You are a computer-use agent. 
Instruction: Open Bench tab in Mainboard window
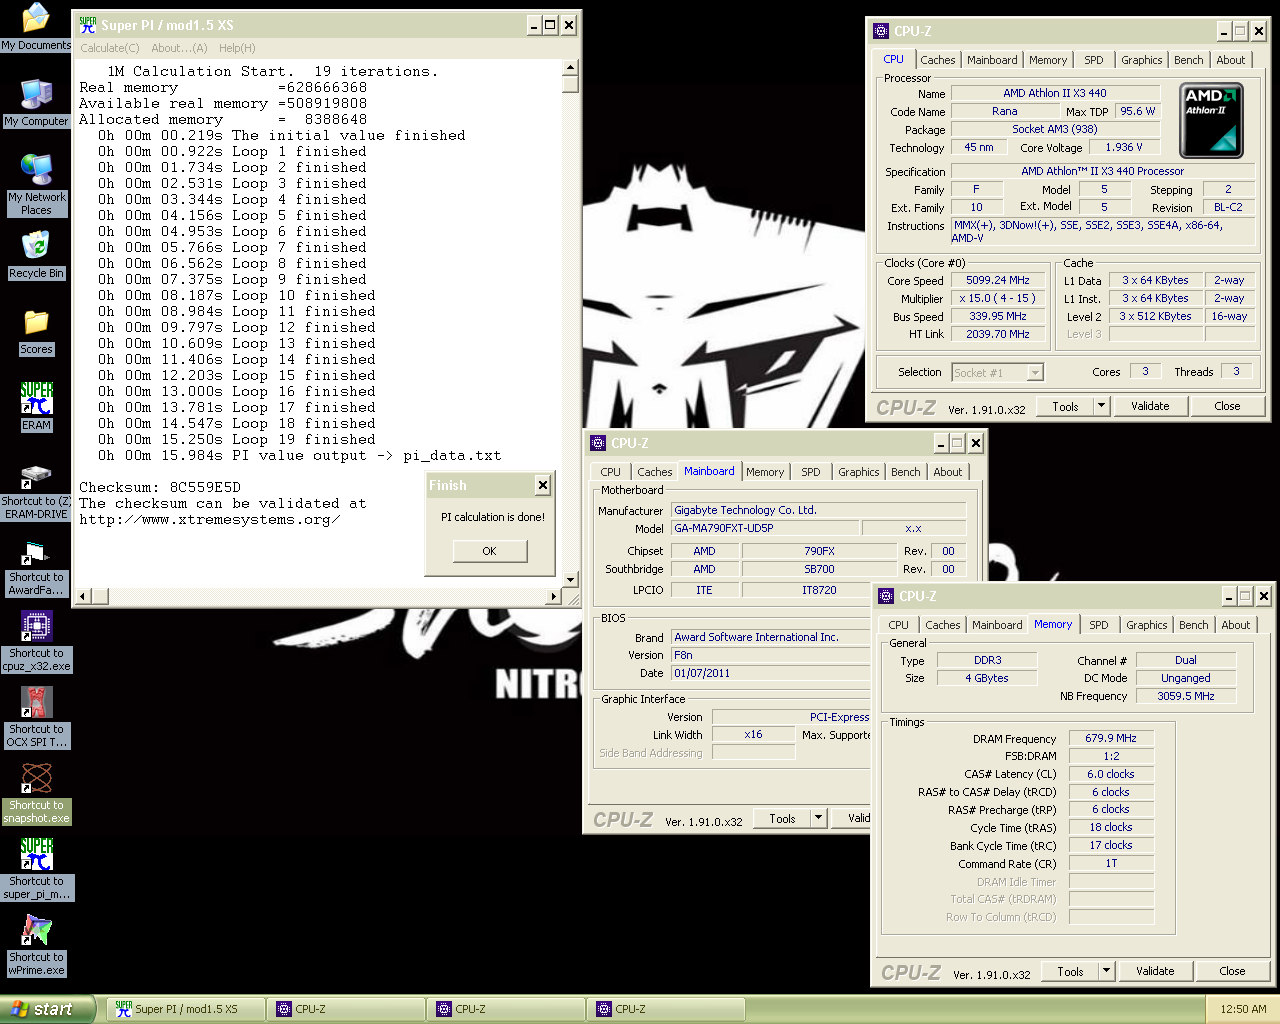click(906, 472)
